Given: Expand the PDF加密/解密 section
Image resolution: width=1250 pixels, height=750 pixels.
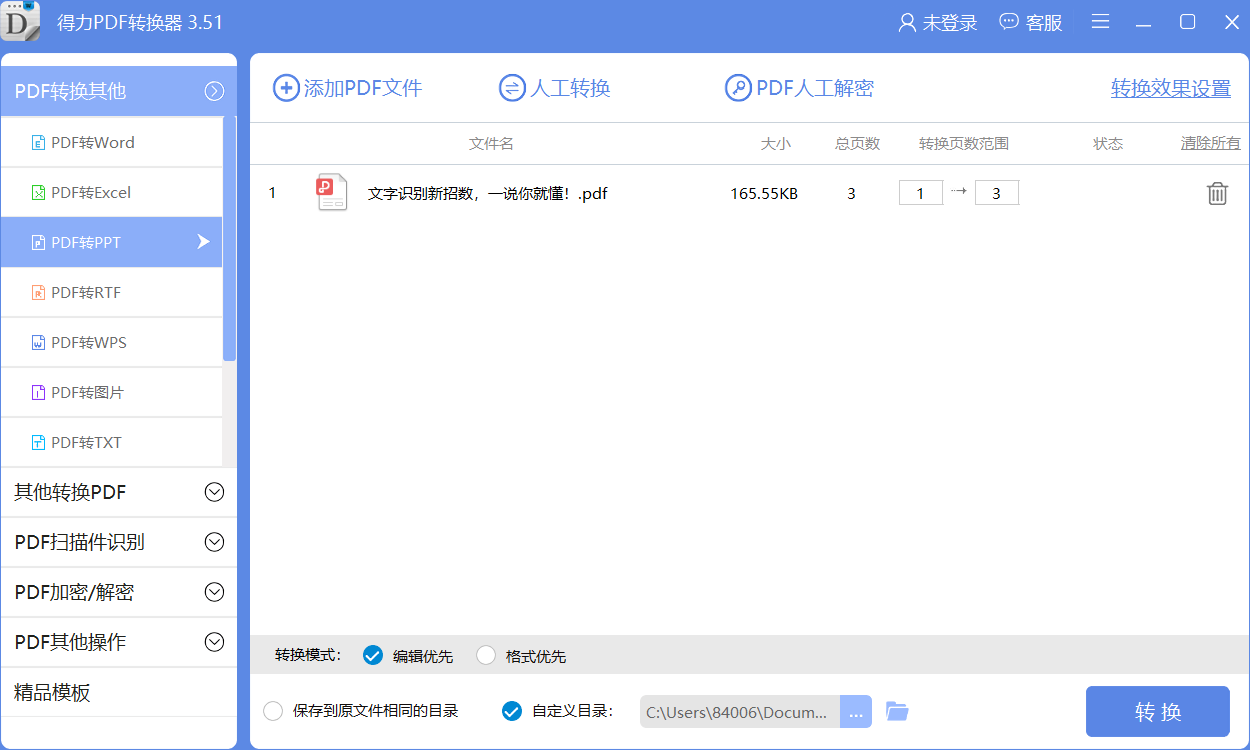Looking at the screenshot, I should pyautogui.click(x=214, y=592).
